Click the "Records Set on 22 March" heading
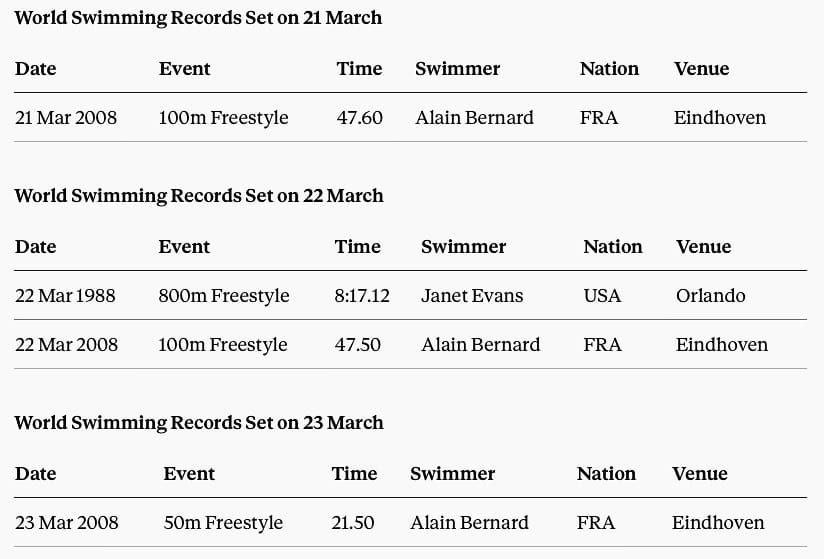 click(x=198, y=196)
